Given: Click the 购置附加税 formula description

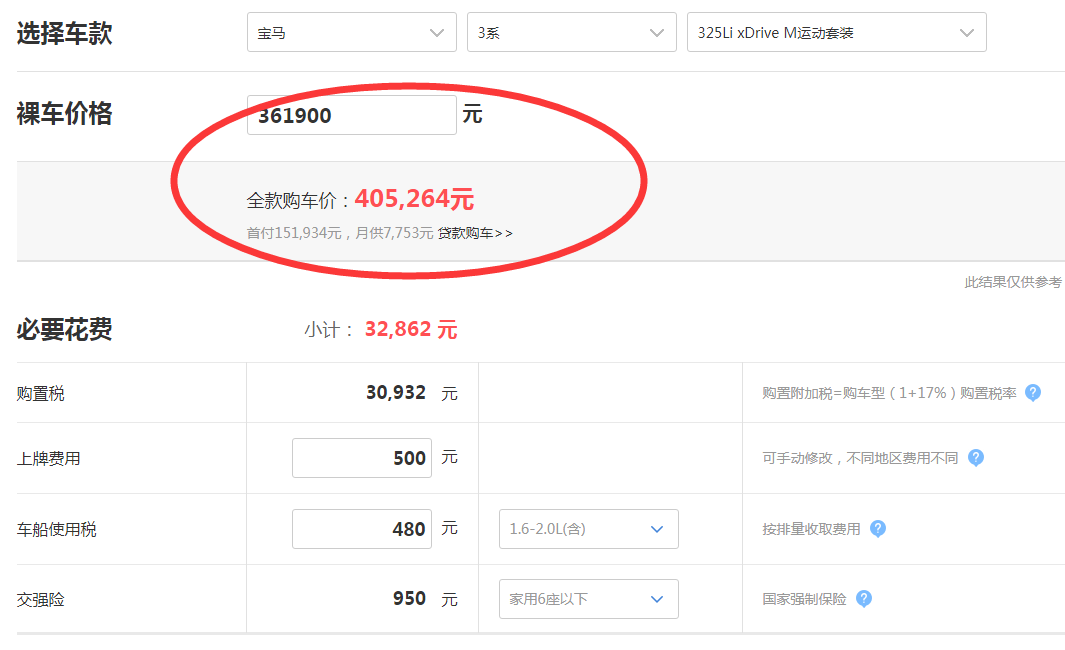Looking at the screenshot, I should [889, 393].
